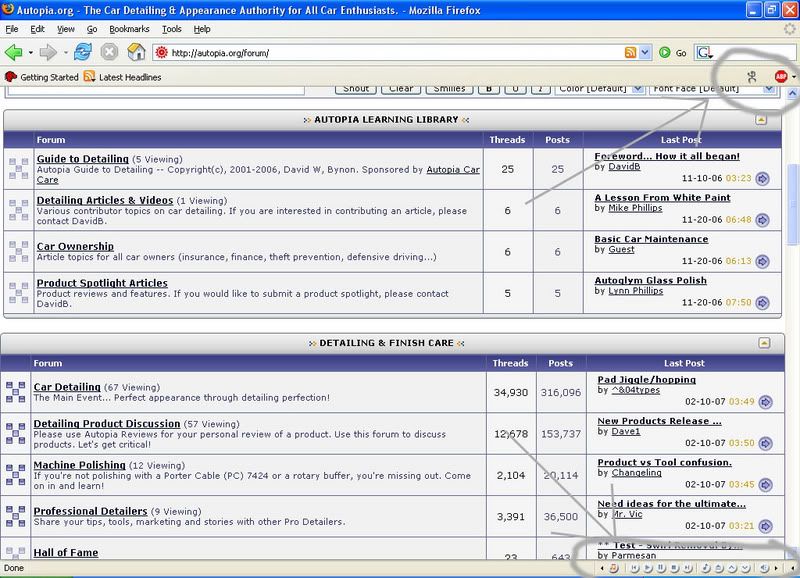Screen dimensions: 800x578
Task: Pause music in the status bar player
Action: click(x=661, y=568)
